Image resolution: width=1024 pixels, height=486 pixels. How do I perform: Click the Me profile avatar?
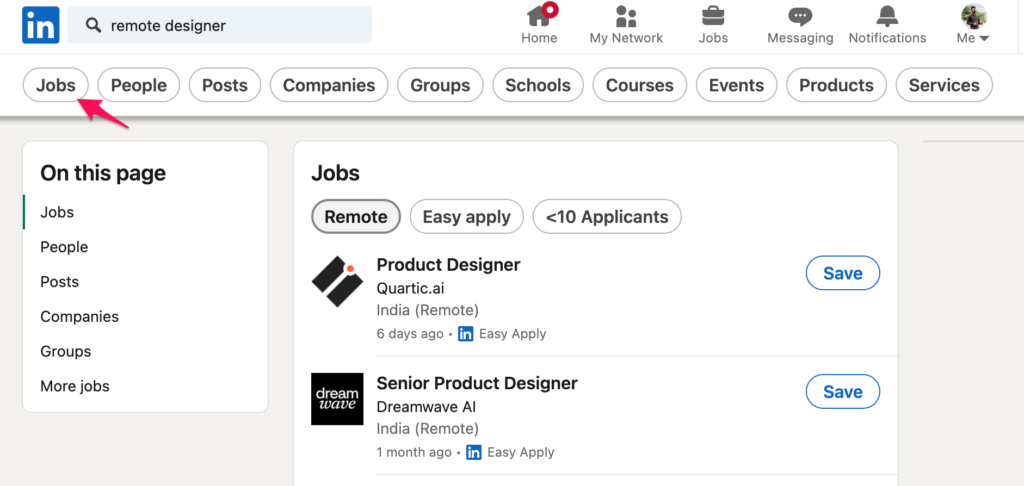(974, 16)
